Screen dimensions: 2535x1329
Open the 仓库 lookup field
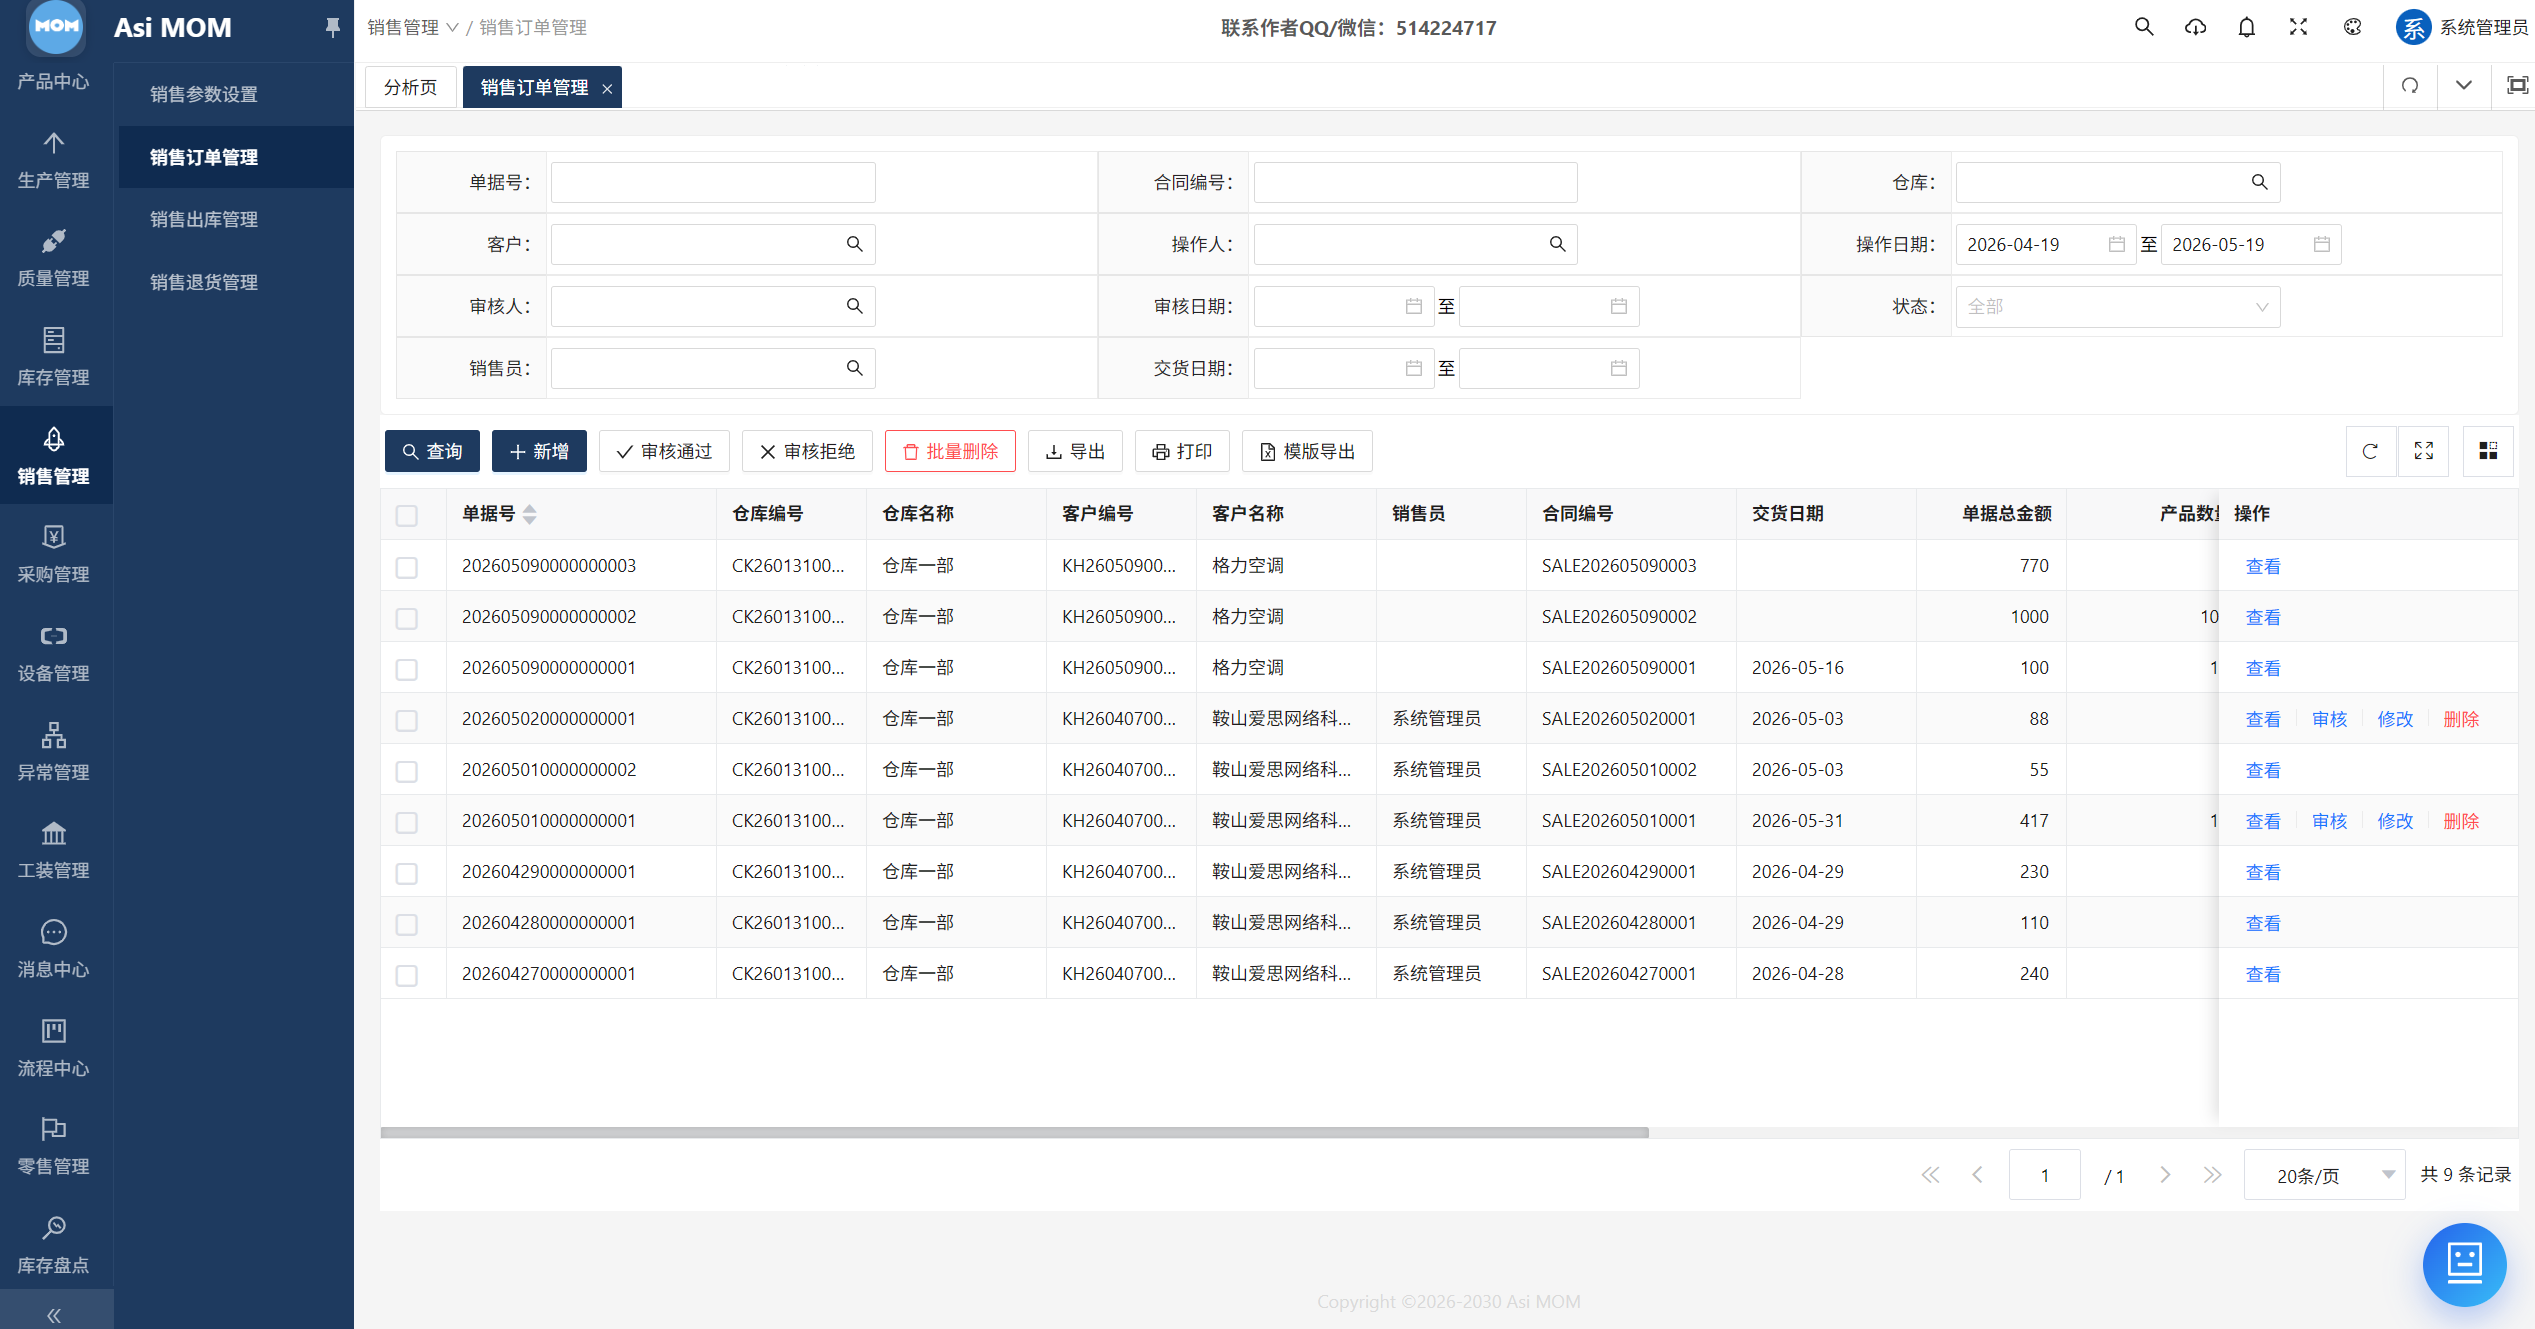click(x=2117, y=182)
